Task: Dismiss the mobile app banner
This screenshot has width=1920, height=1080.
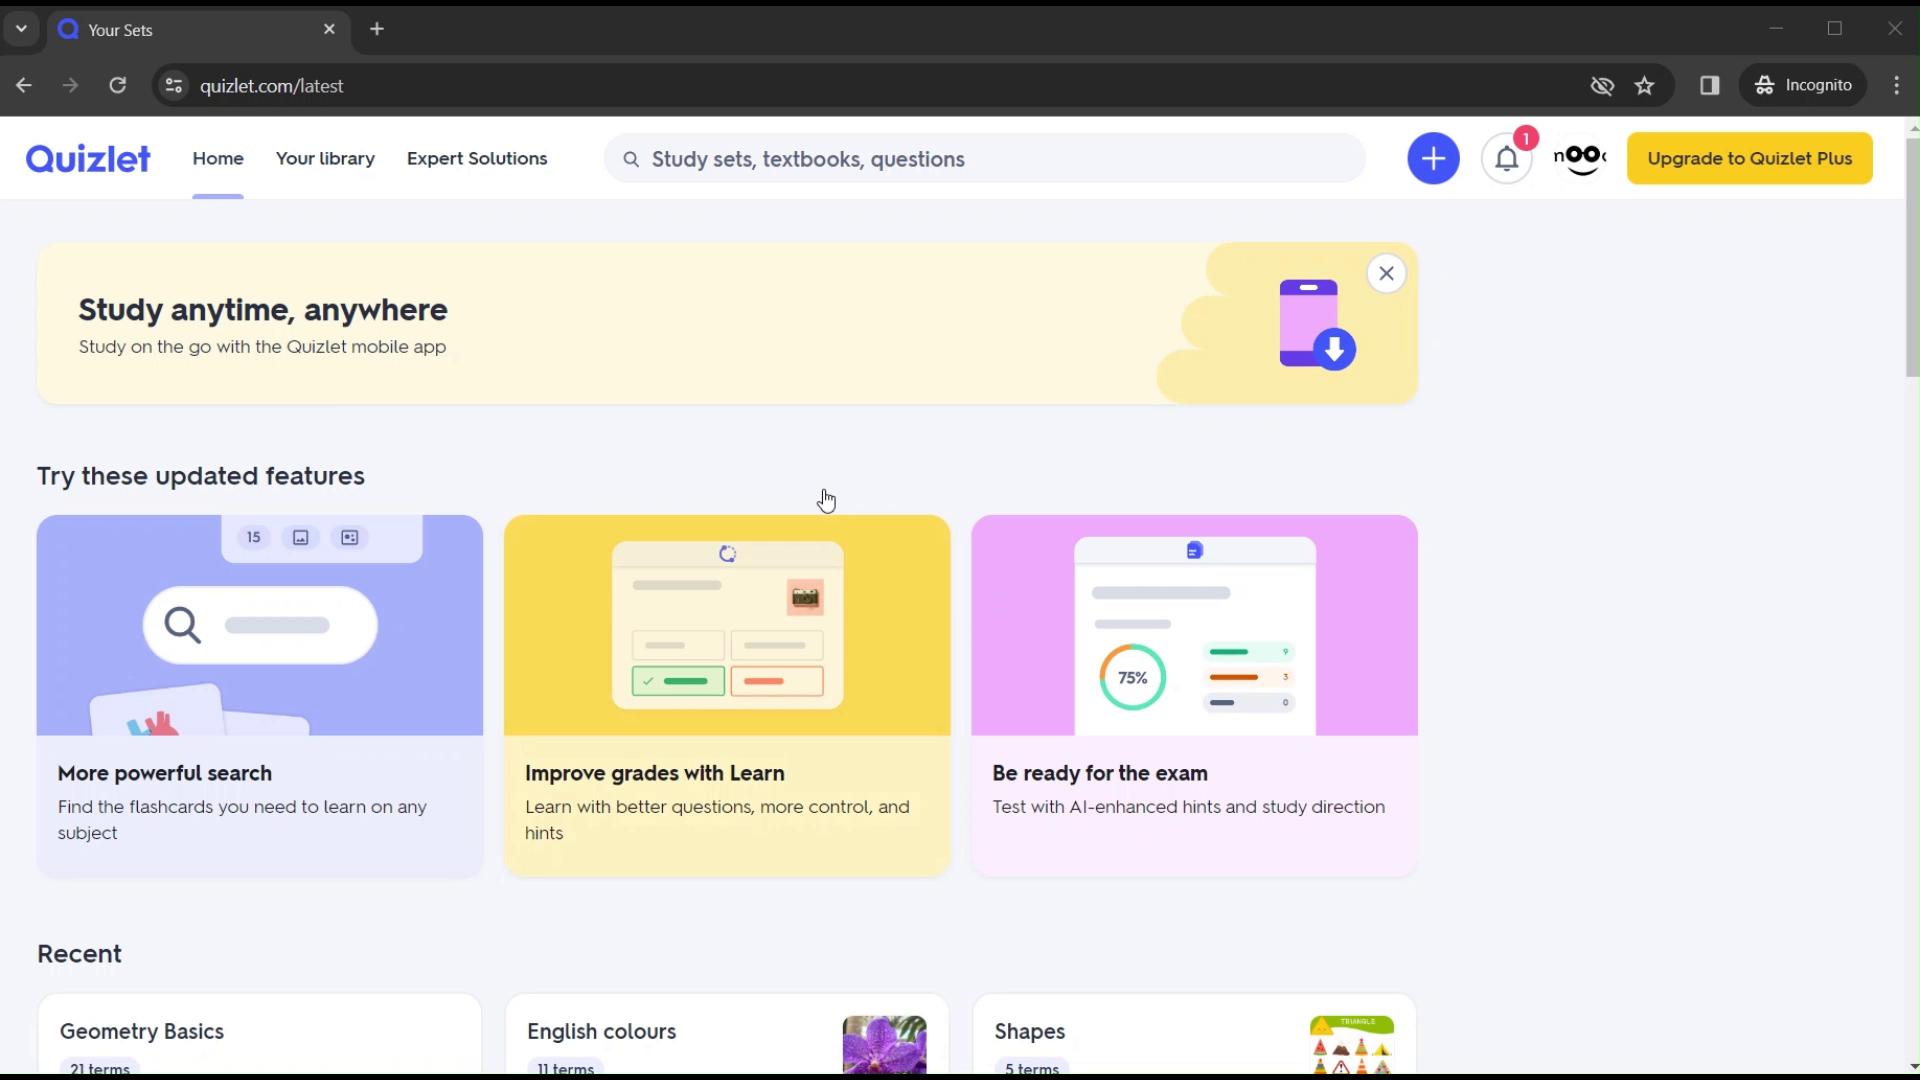Action: click(1386, 273)
